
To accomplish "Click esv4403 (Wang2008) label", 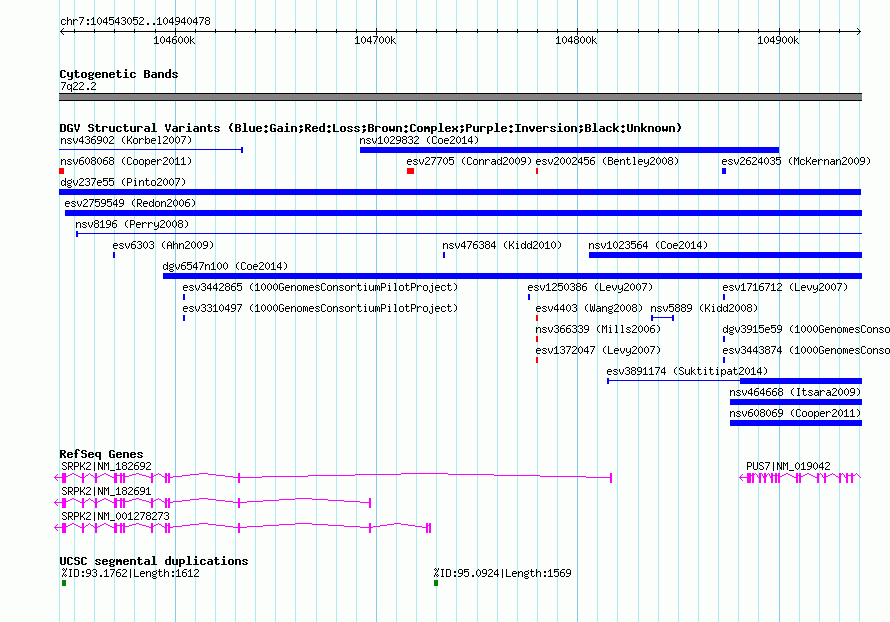I will [589, 308].
